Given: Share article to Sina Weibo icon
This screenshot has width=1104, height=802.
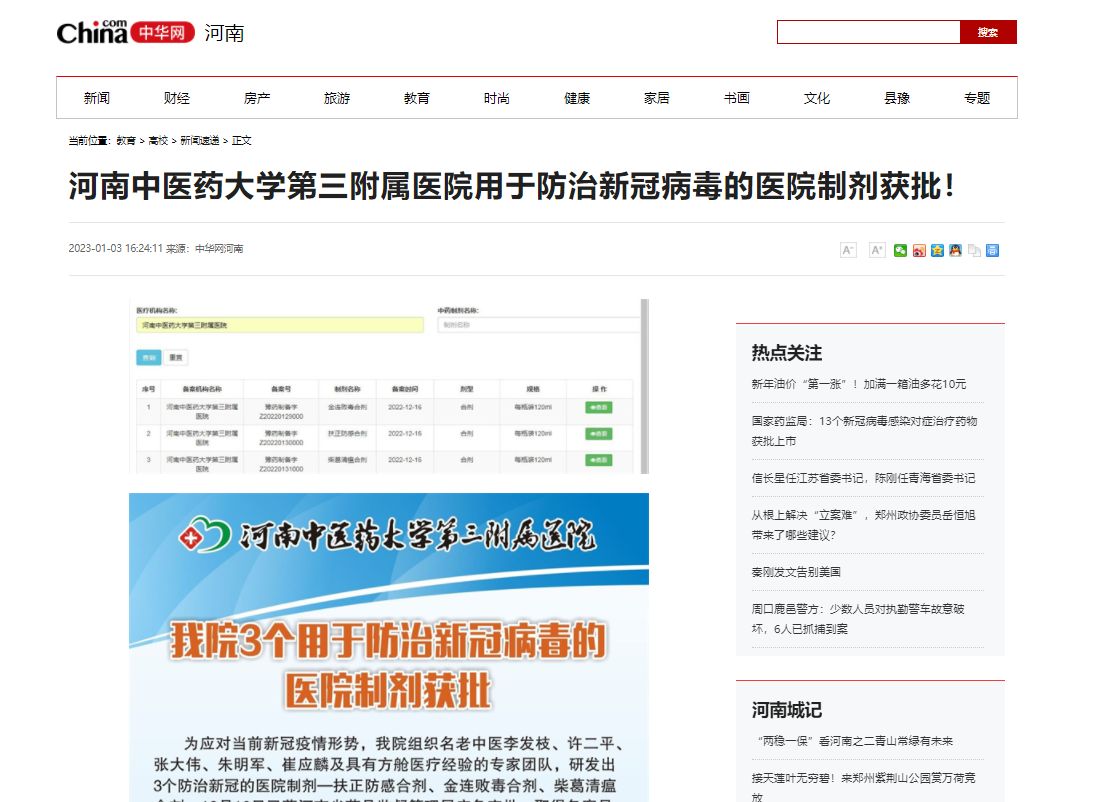Looking at the screenshot, I should pos(919,250).
